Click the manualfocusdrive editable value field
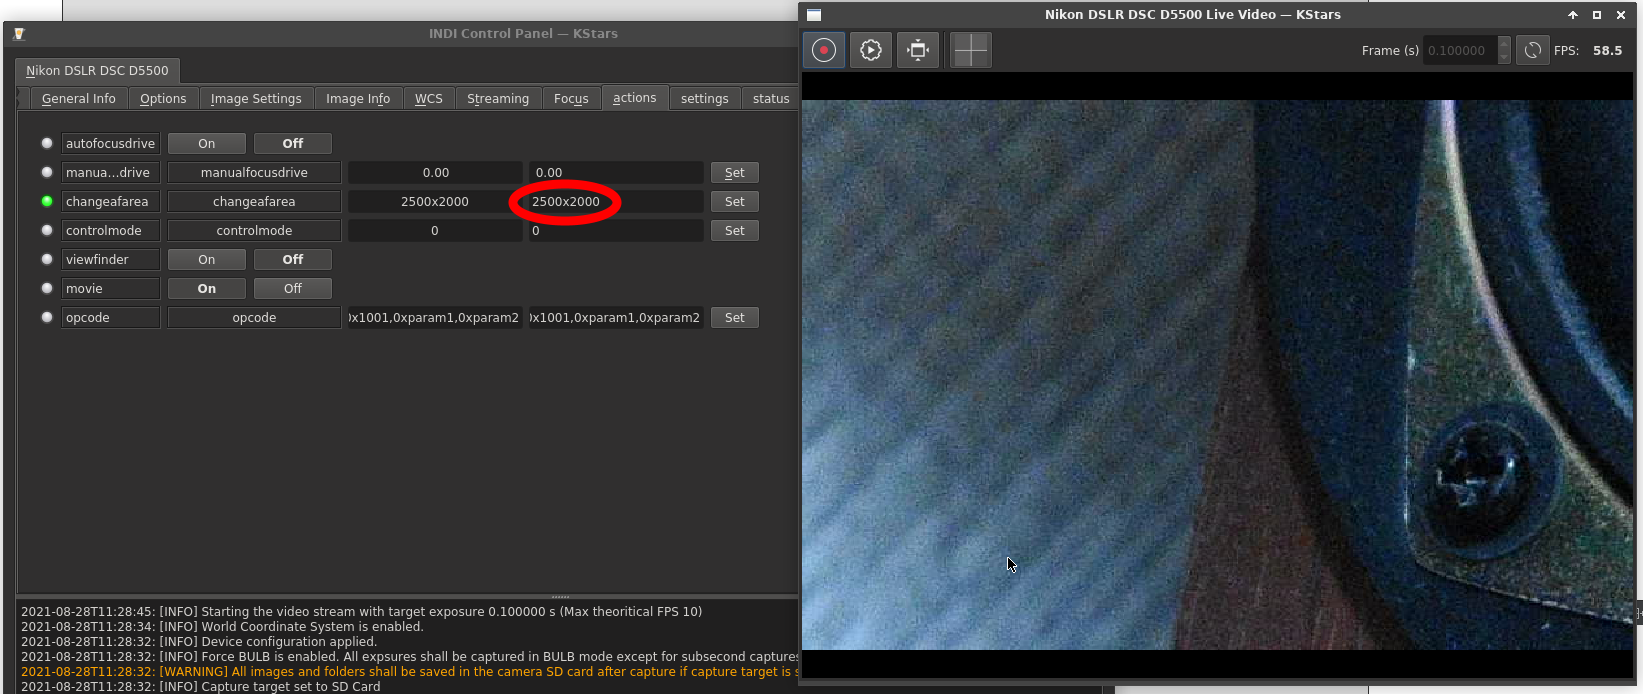 click(x=616, y=173)
